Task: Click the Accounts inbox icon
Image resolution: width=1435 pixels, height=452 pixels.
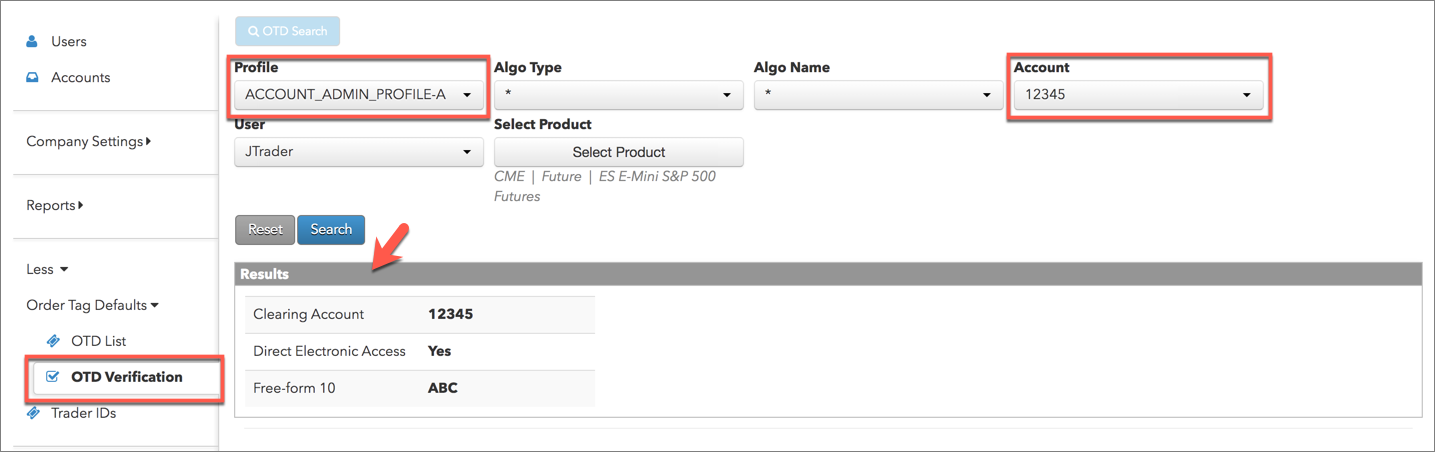Action: click(32, 78)
